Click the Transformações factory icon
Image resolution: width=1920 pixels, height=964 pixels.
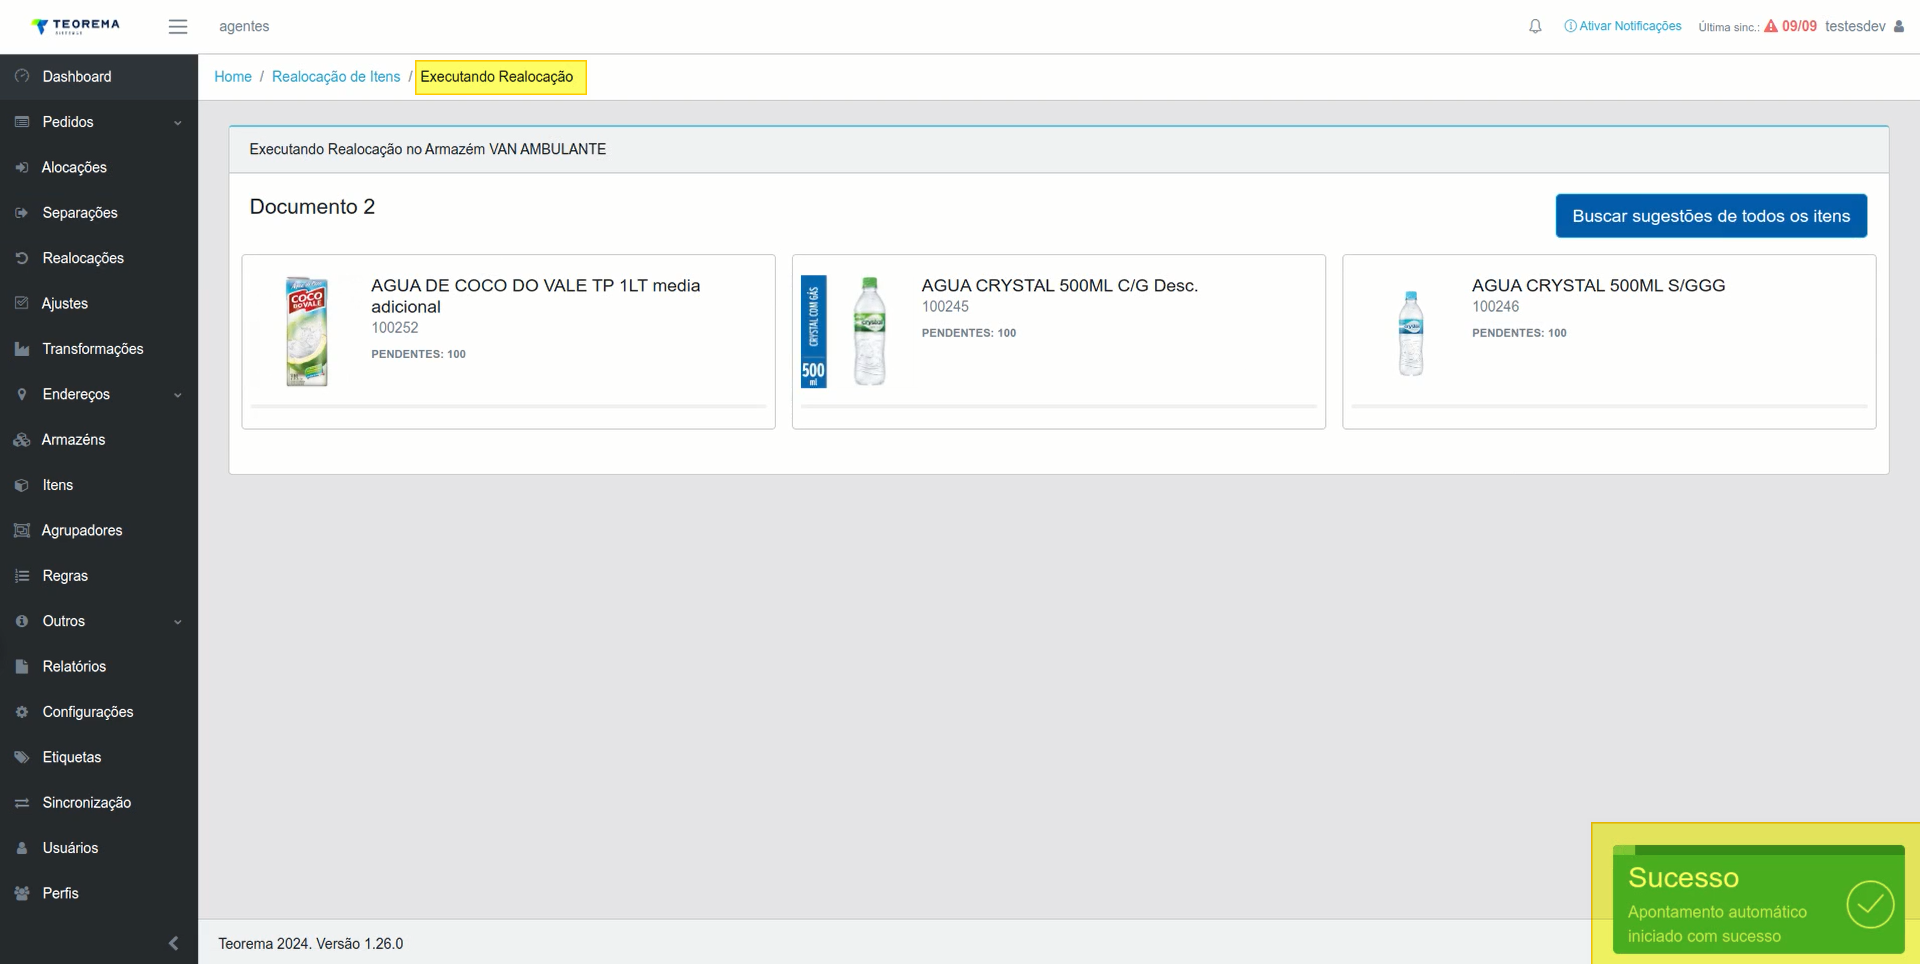[x=22, y=349]
